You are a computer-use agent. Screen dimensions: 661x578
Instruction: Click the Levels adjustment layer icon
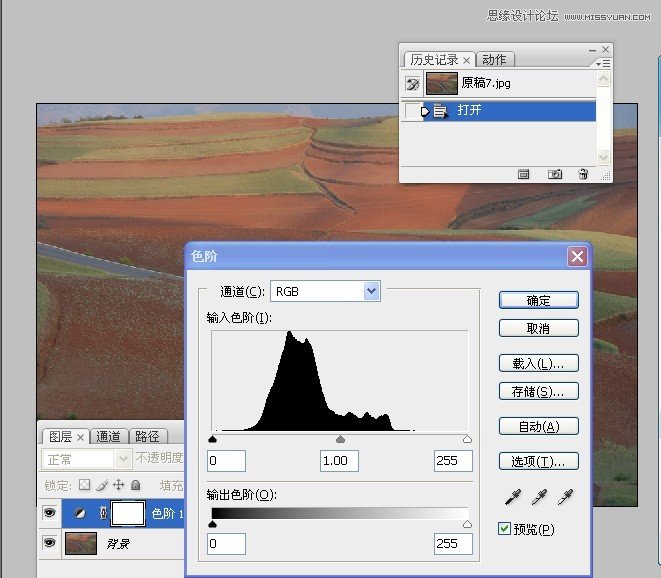(80, 513)
